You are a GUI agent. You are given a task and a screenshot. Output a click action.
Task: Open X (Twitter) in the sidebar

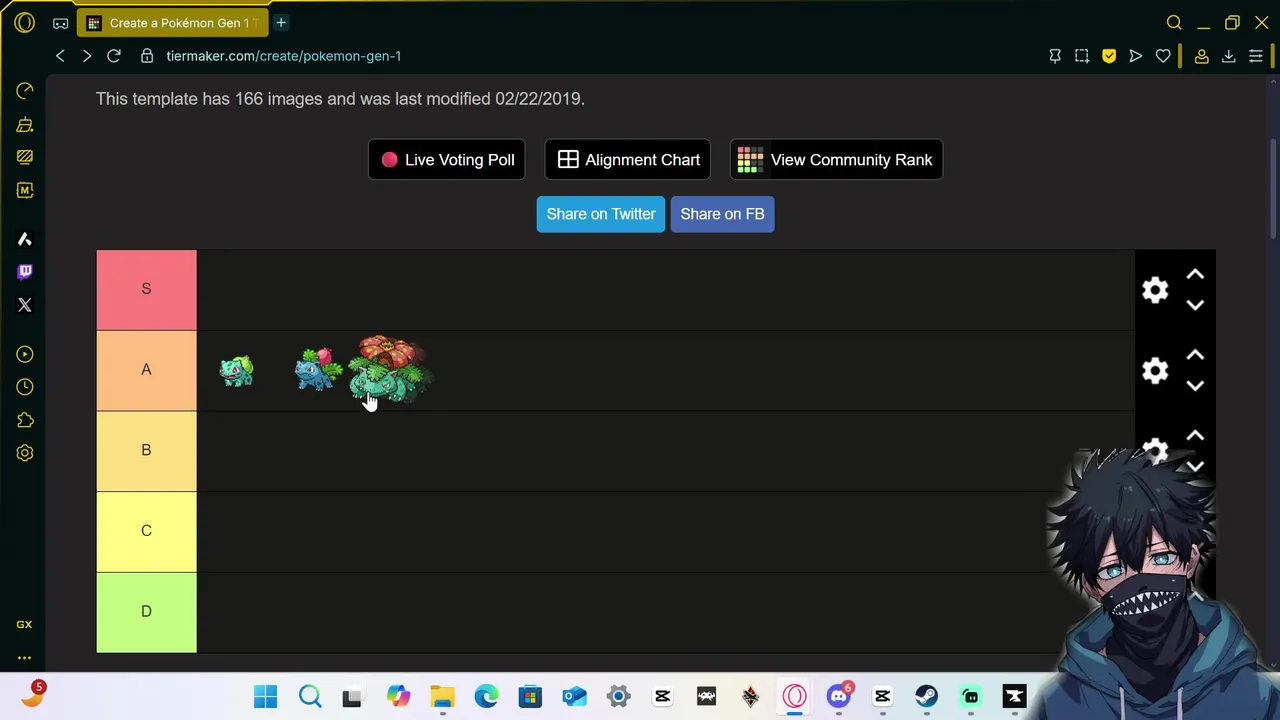(25, 305)
